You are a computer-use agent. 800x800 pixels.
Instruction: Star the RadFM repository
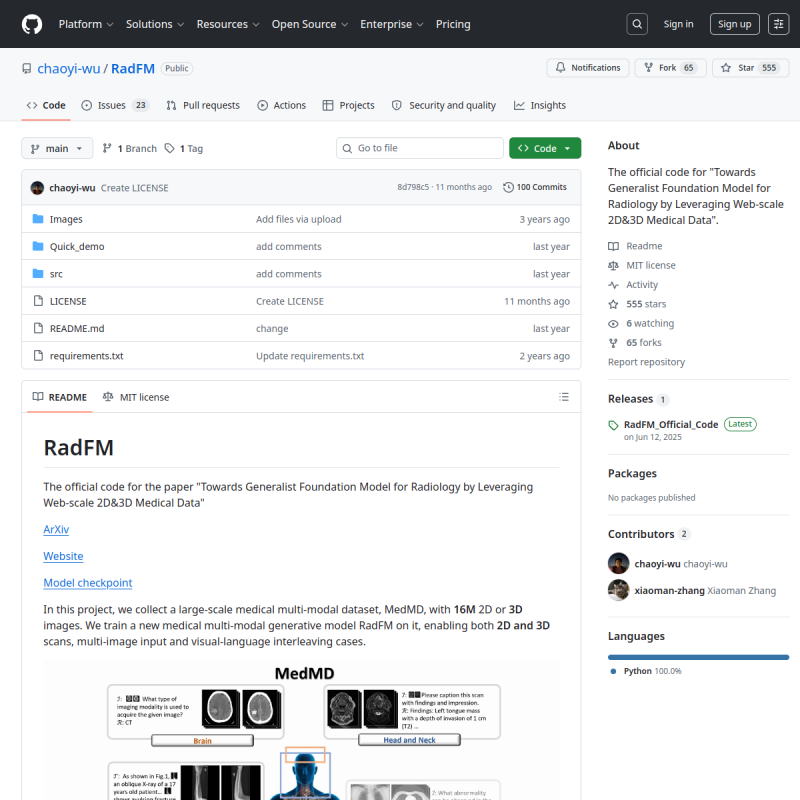(x=751, y=68)
